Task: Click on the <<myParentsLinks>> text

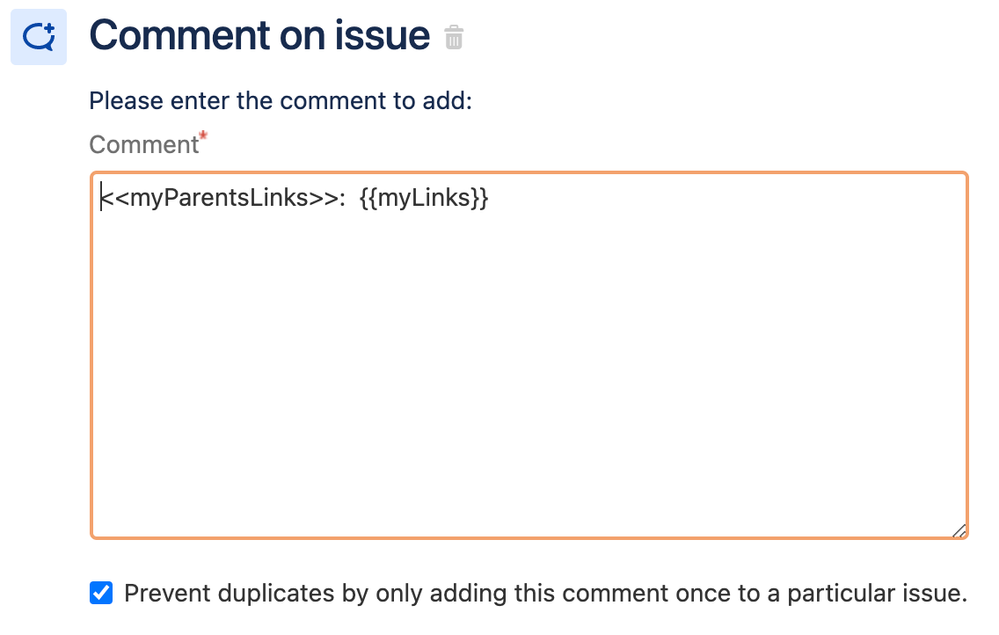Action: [x=222, y=197]
